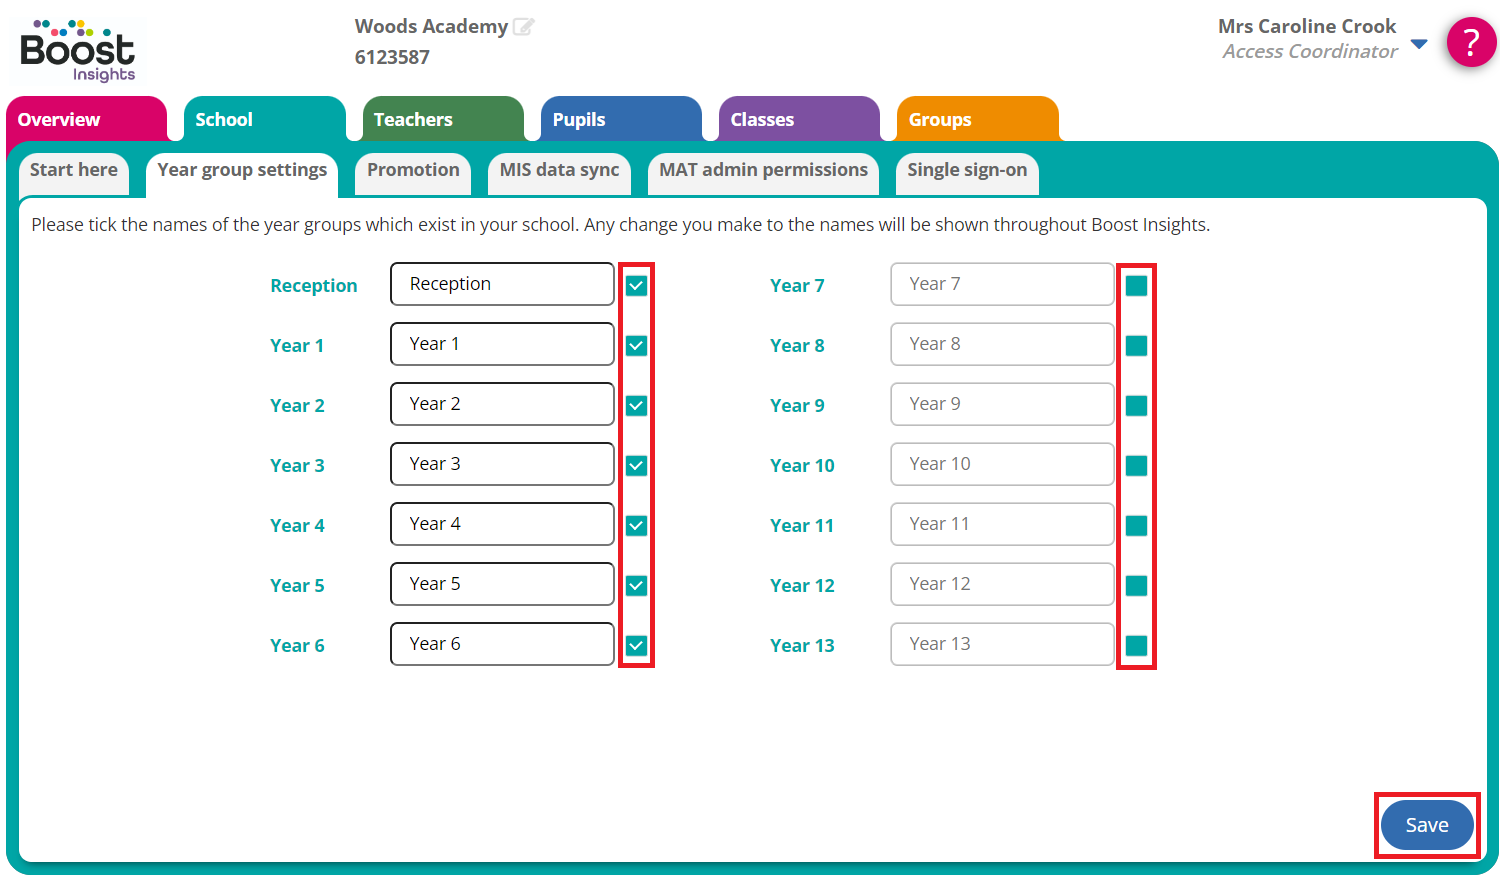The height and width of the screenshot is (879, 1505).
Task: Tick the Year 7 checkbox
Action: tap(1136, 286)
